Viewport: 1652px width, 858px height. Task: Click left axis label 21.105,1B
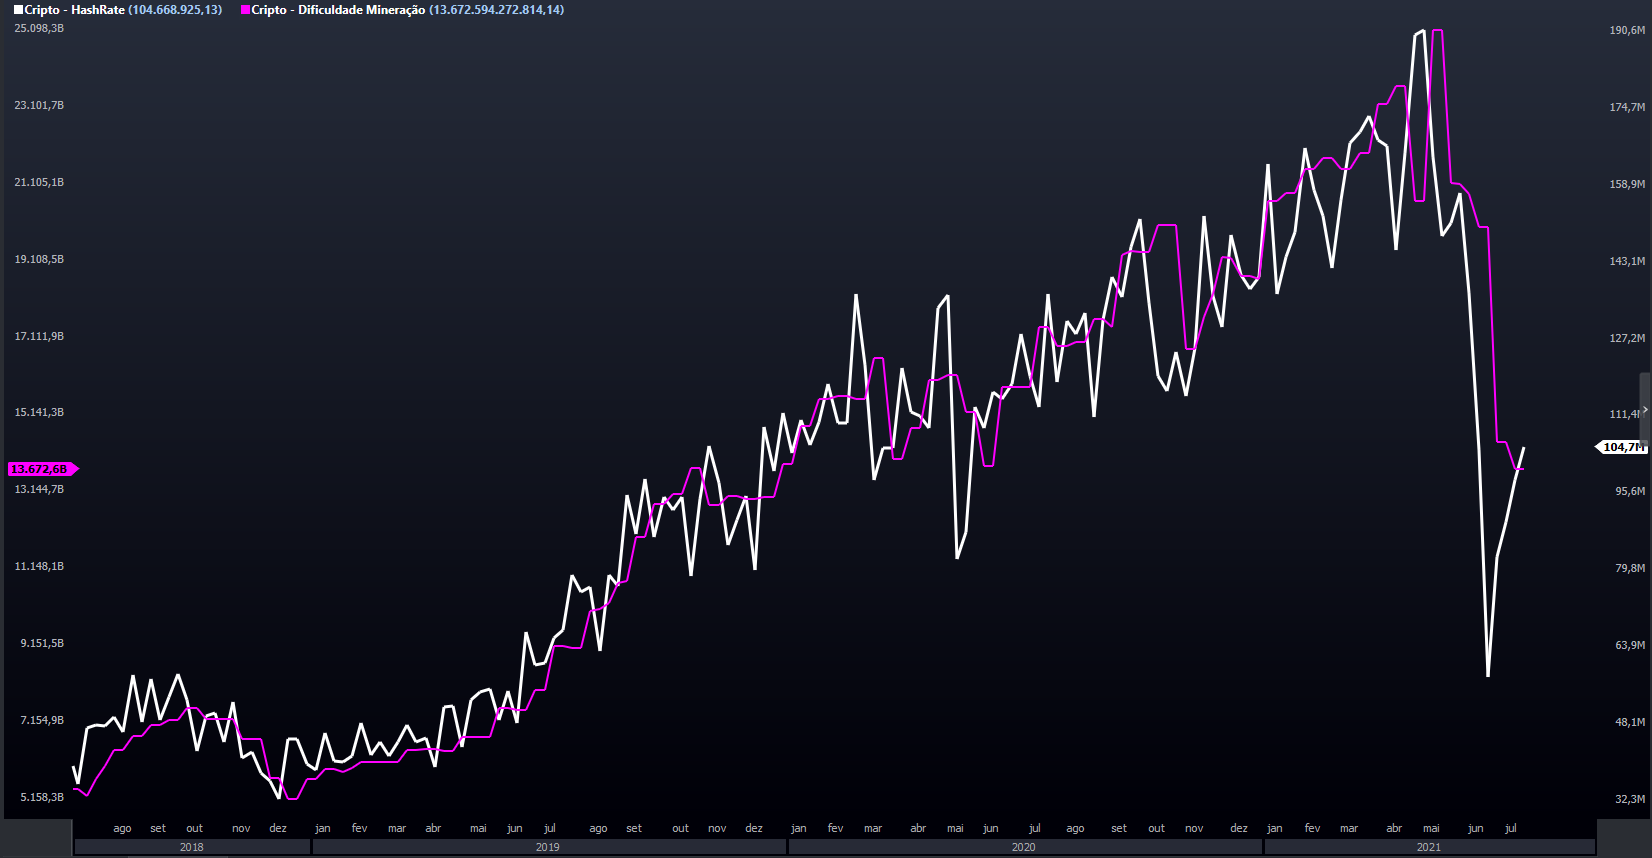39,182
